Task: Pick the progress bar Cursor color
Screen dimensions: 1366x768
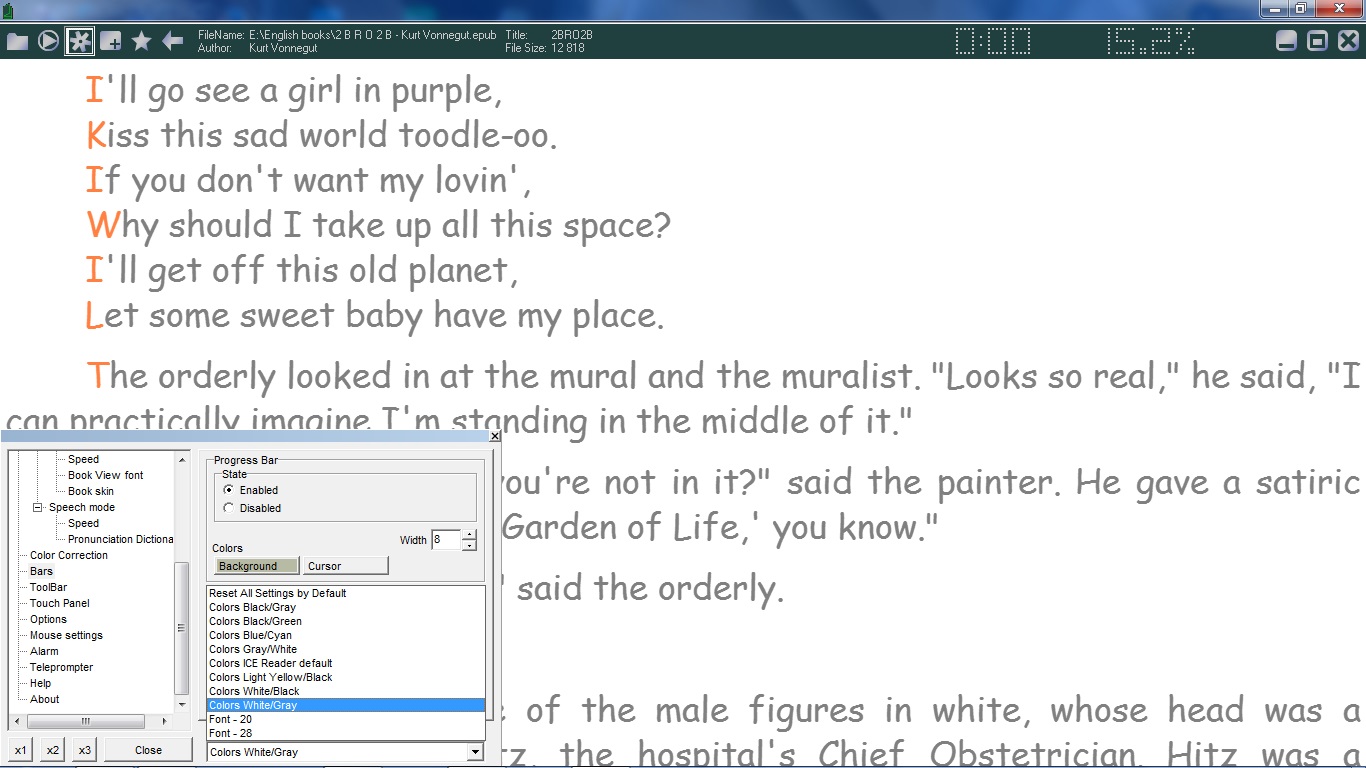Action: click(x=346, y=566)
